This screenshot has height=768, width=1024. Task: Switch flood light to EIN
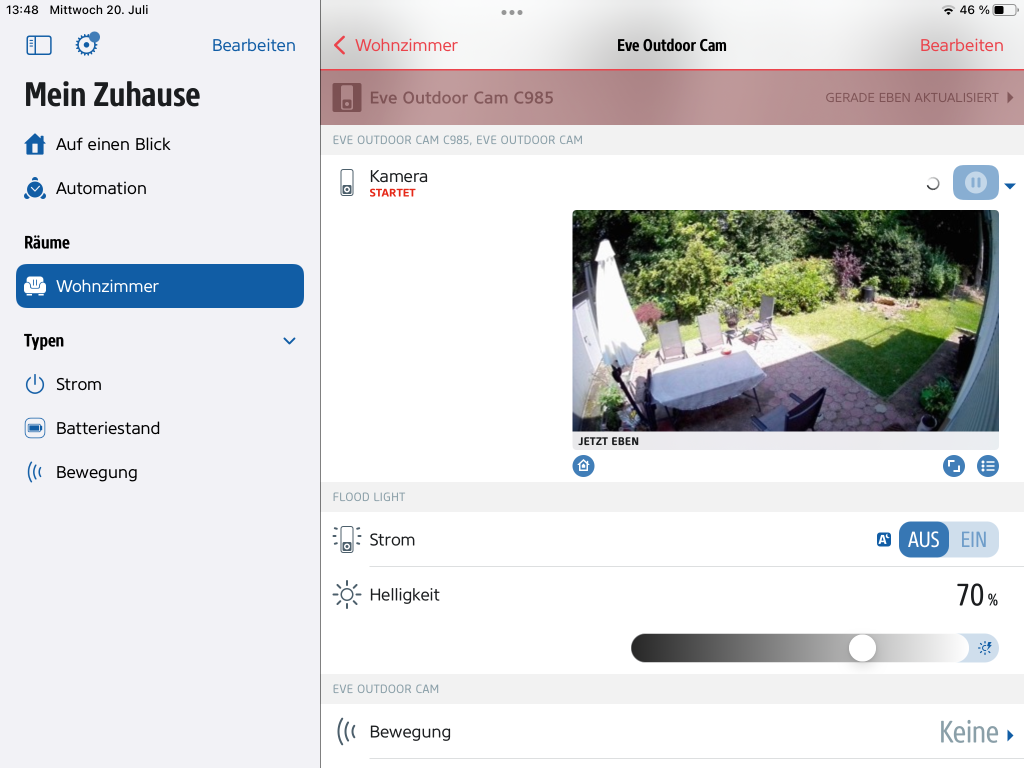coord(973,539)
